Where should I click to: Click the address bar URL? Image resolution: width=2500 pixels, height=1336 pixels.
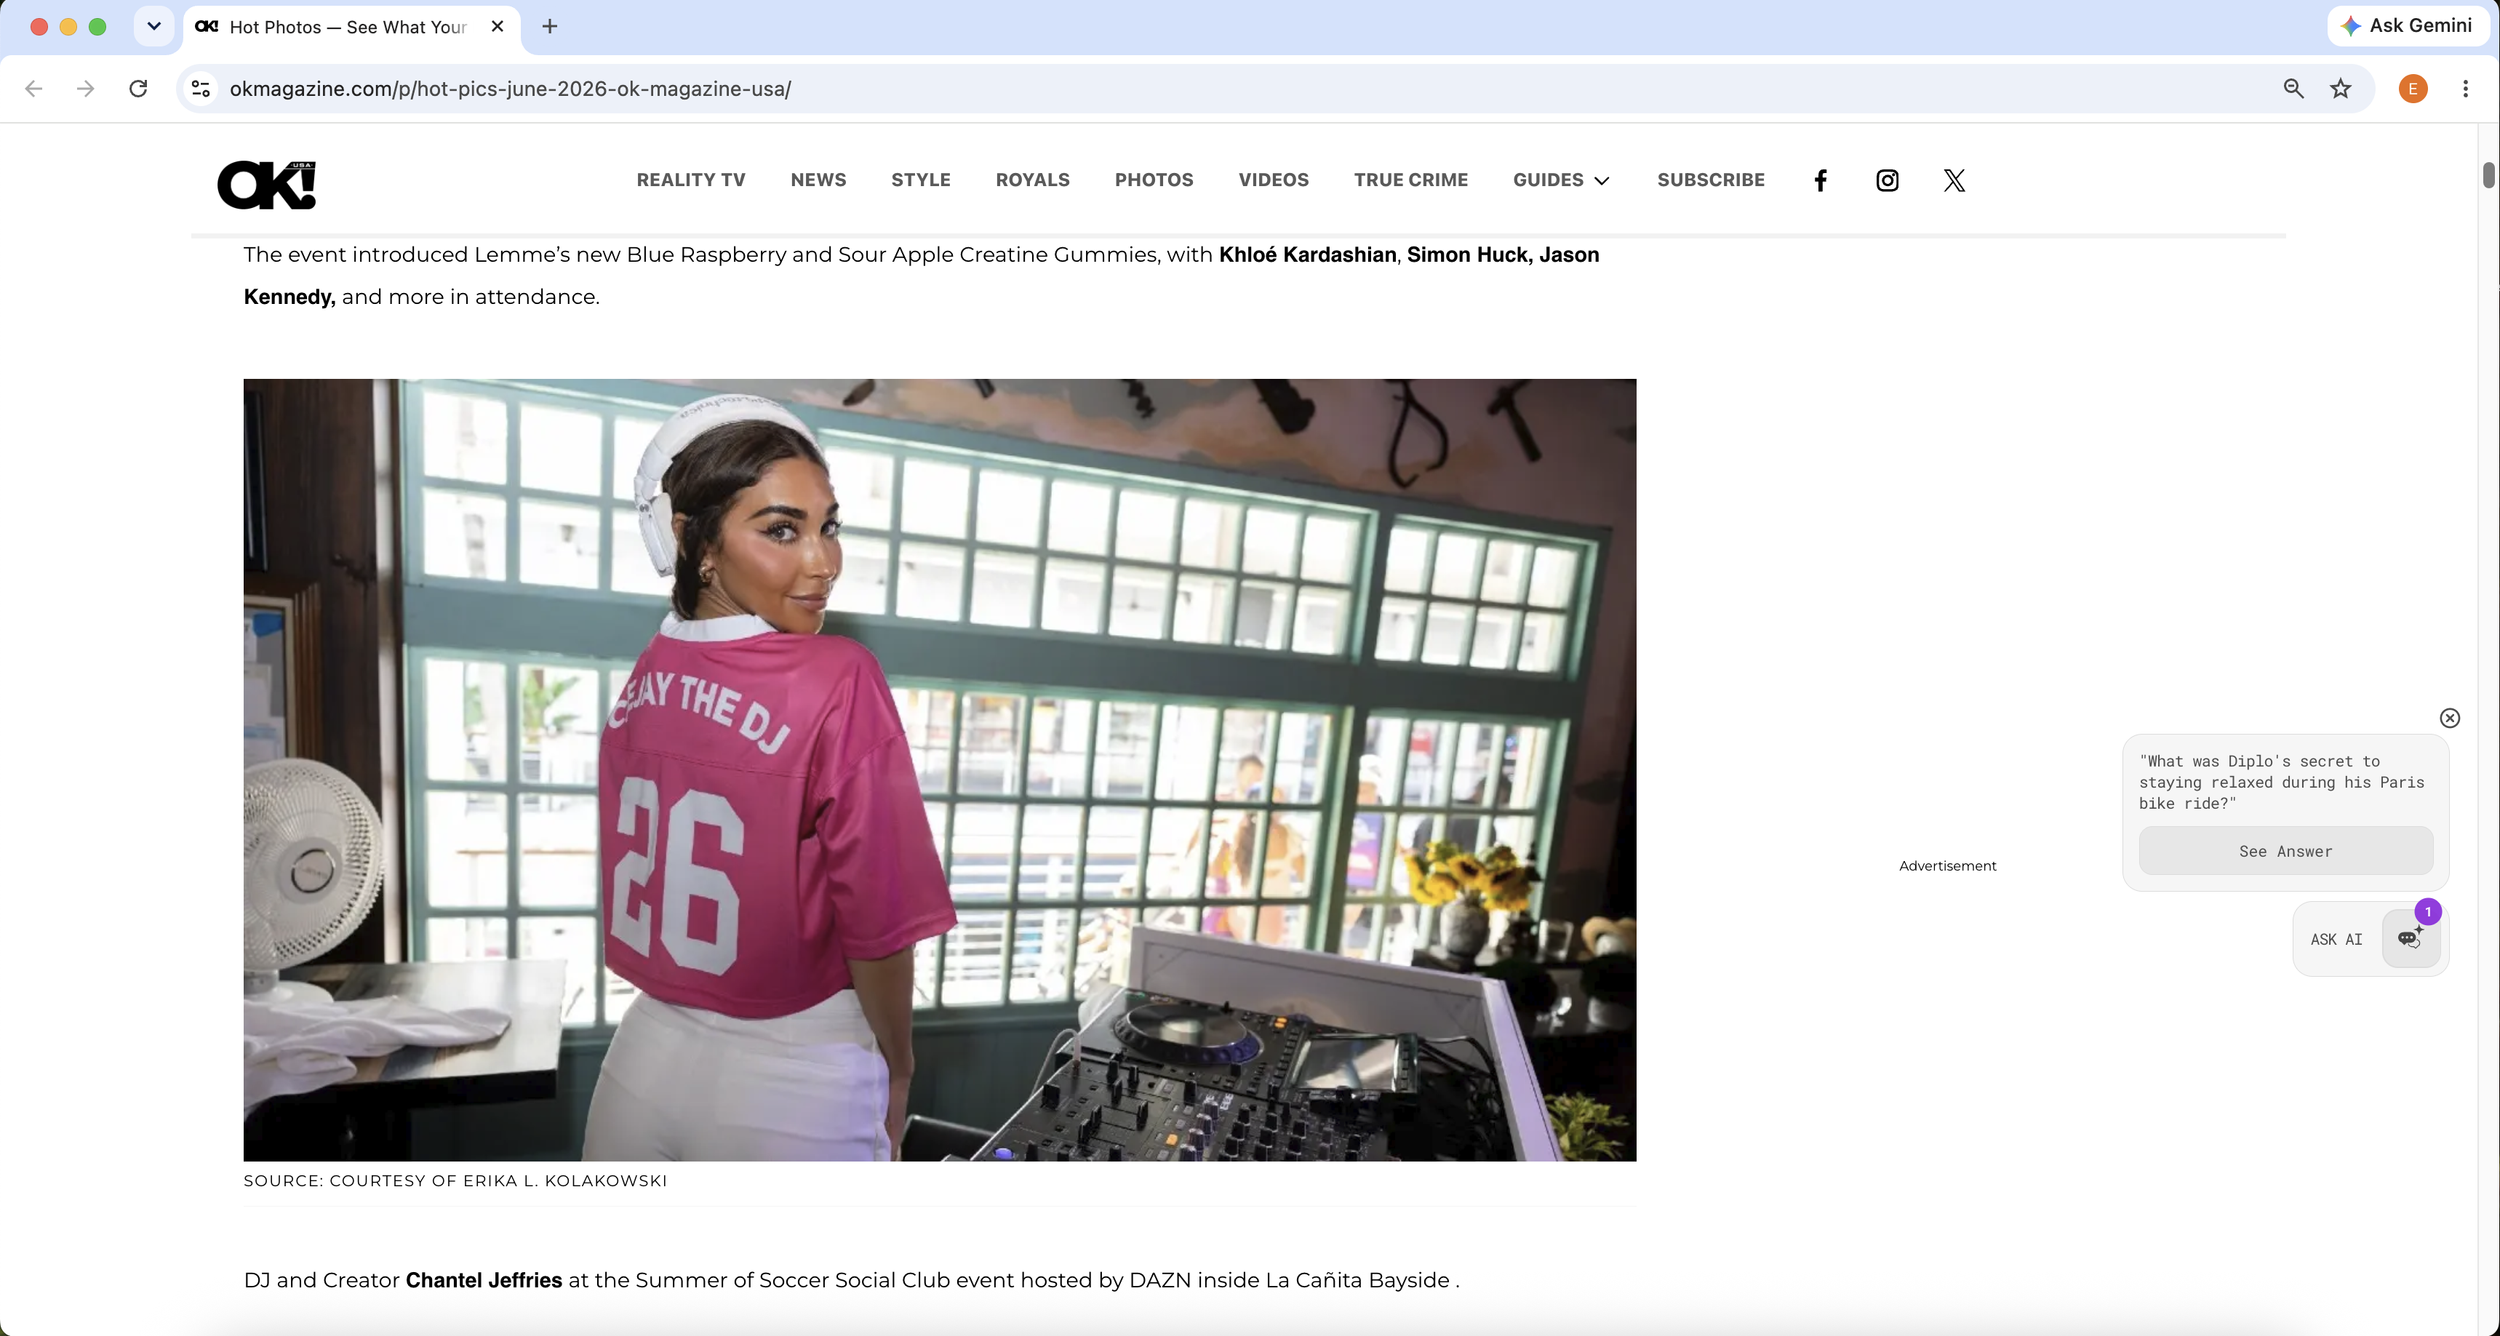tap(510, 89)
